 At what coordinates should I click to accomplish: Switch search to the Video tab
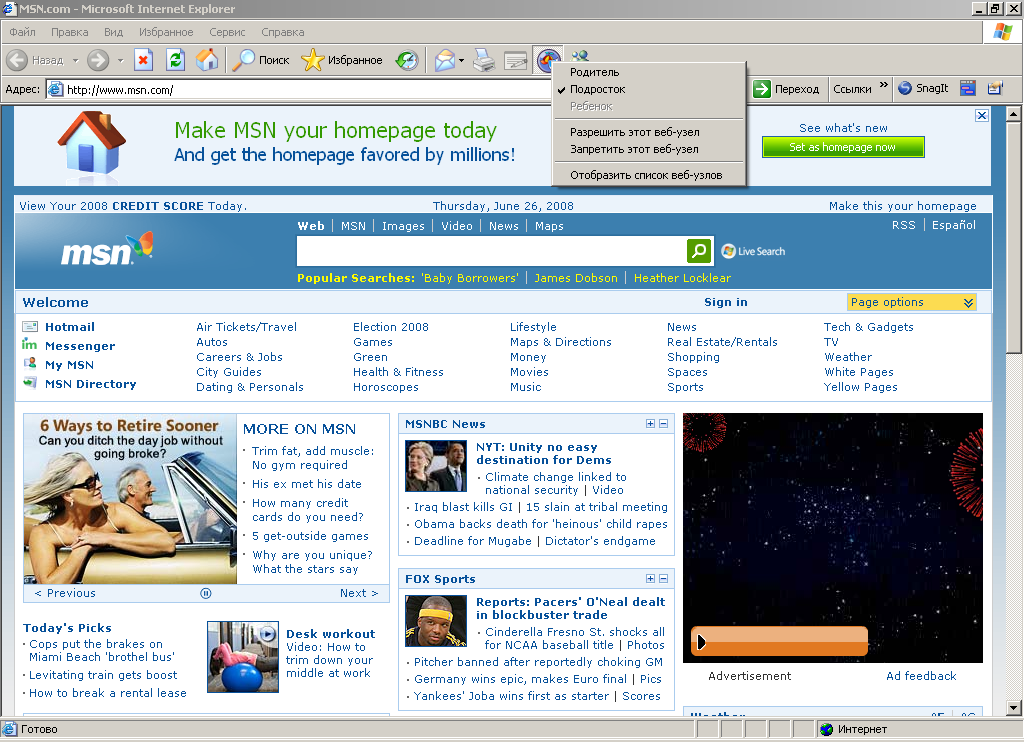tap(456, 226)
